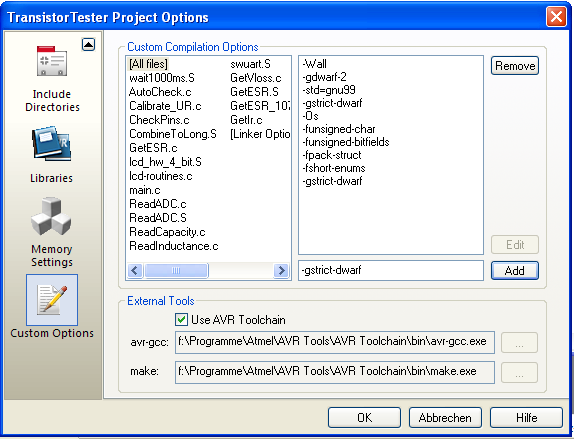Click the Remove button

point(515,66)
